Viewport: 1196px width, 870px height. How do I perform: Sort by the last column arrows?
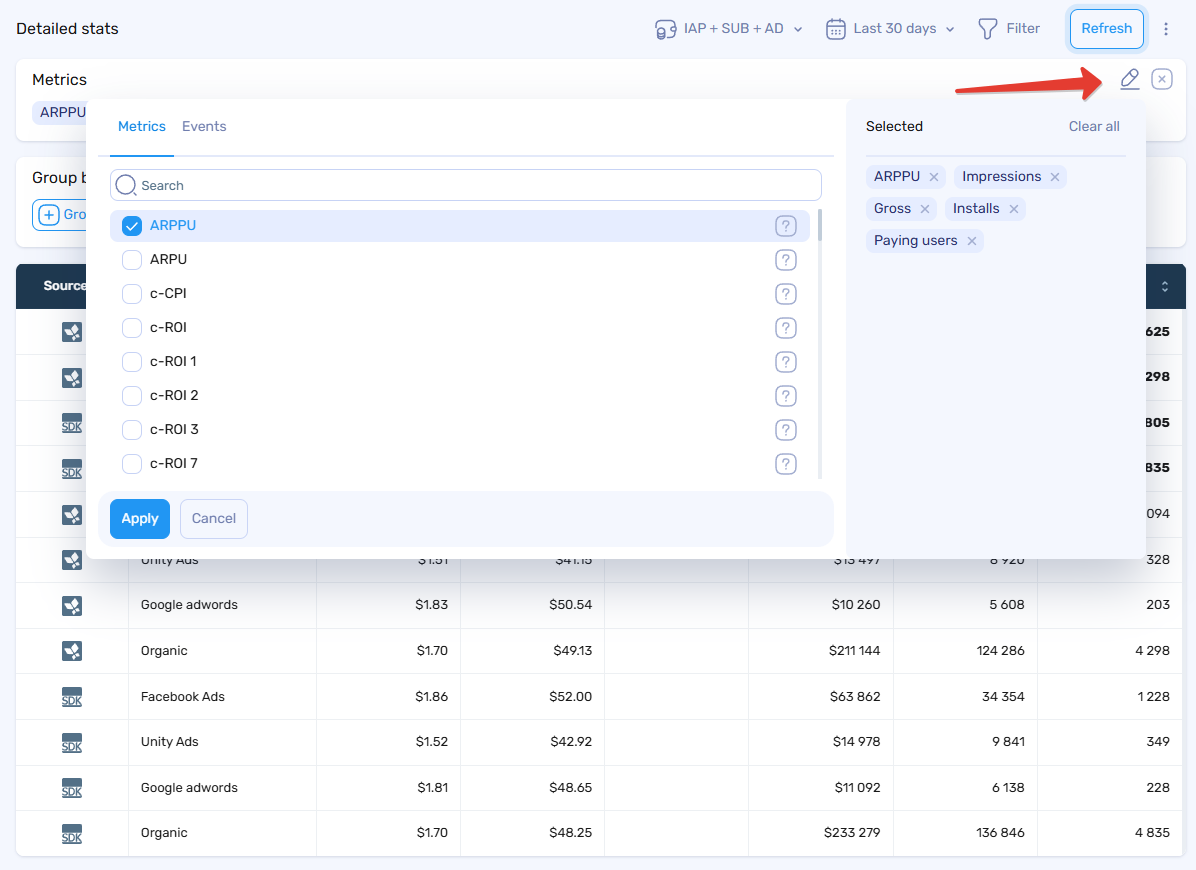1164,287
